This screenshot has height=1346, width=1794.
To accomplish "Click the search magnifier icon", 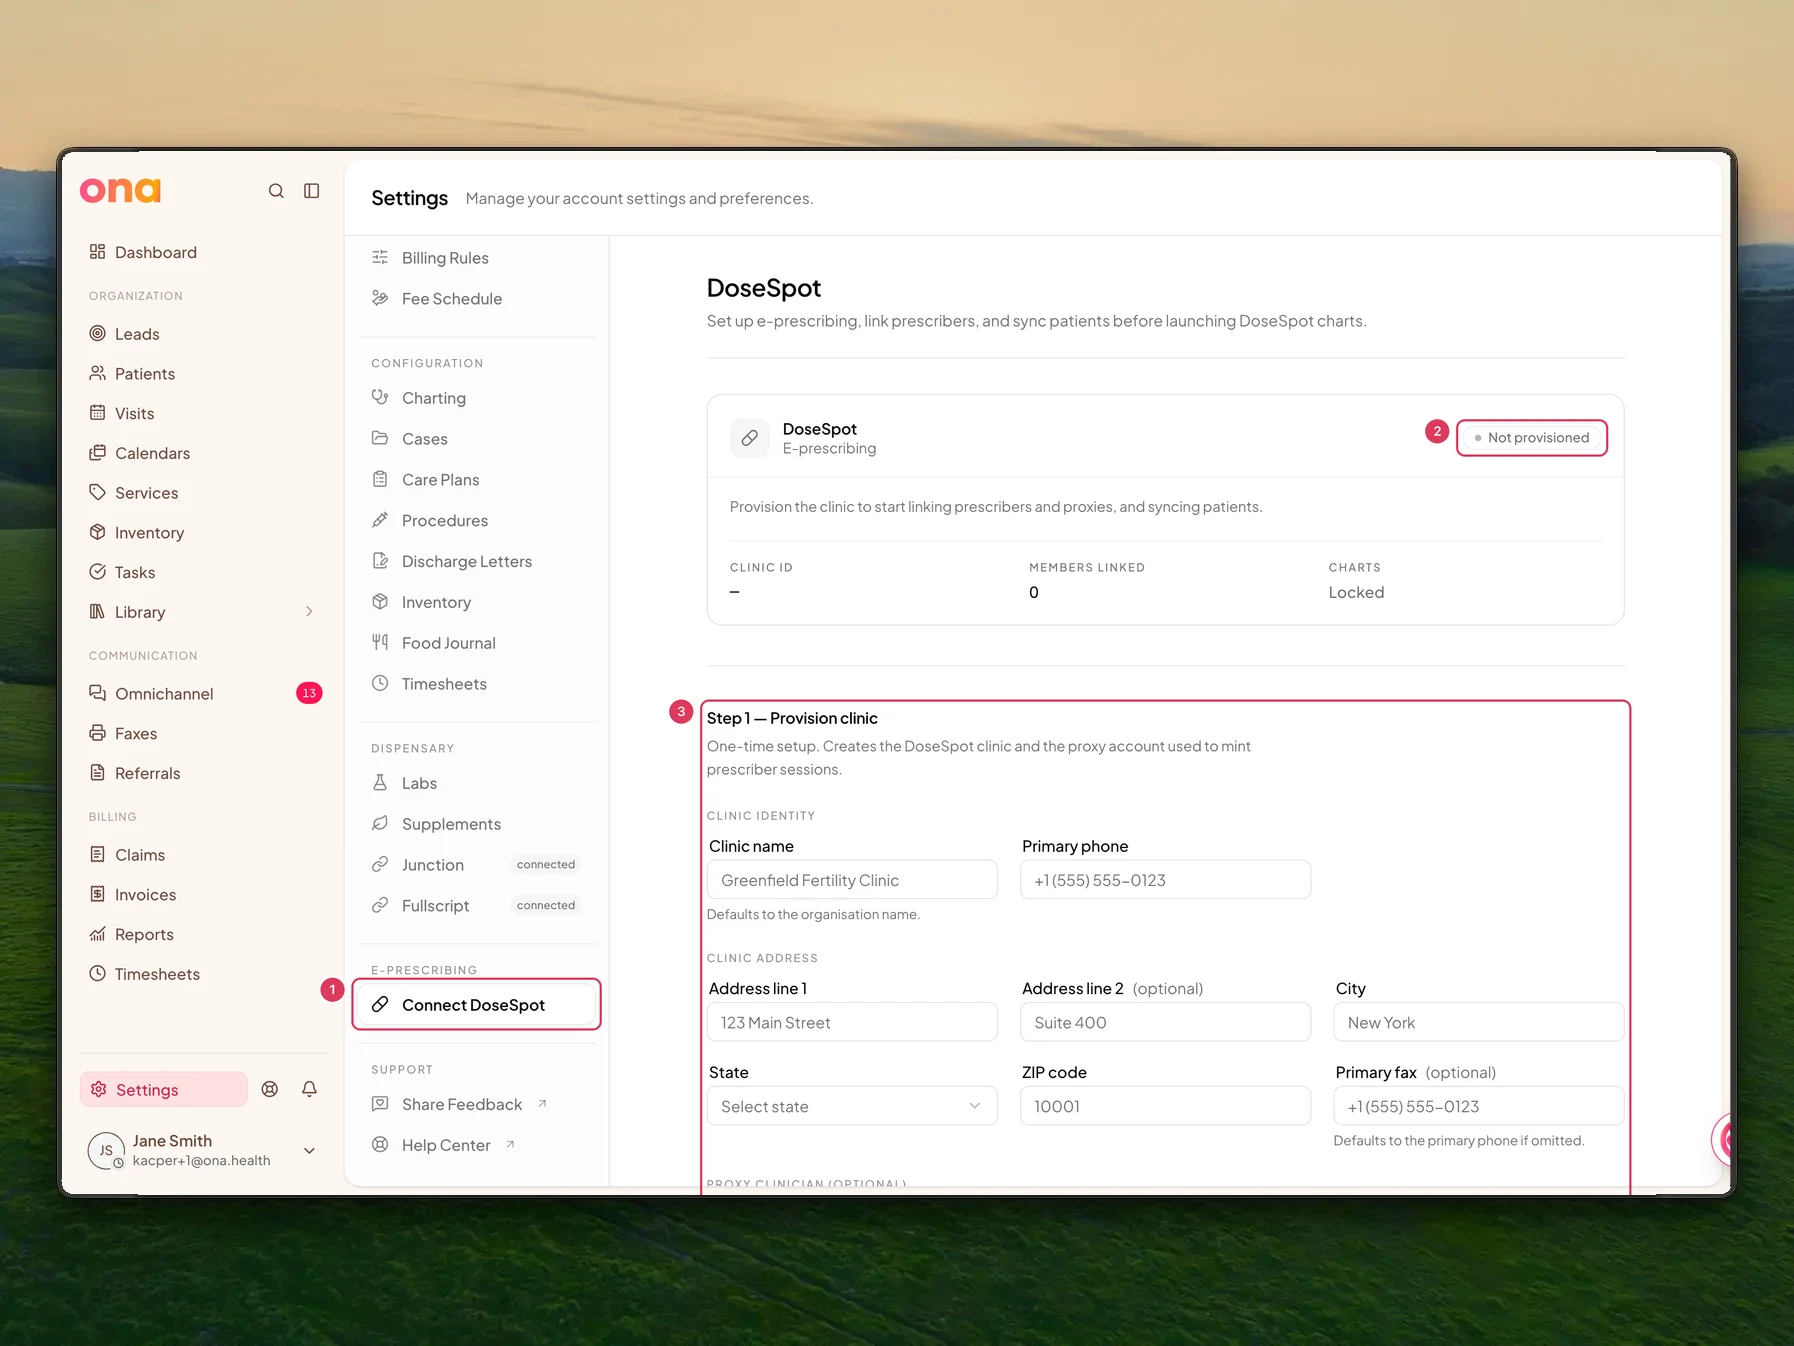I will click(276, 191).
